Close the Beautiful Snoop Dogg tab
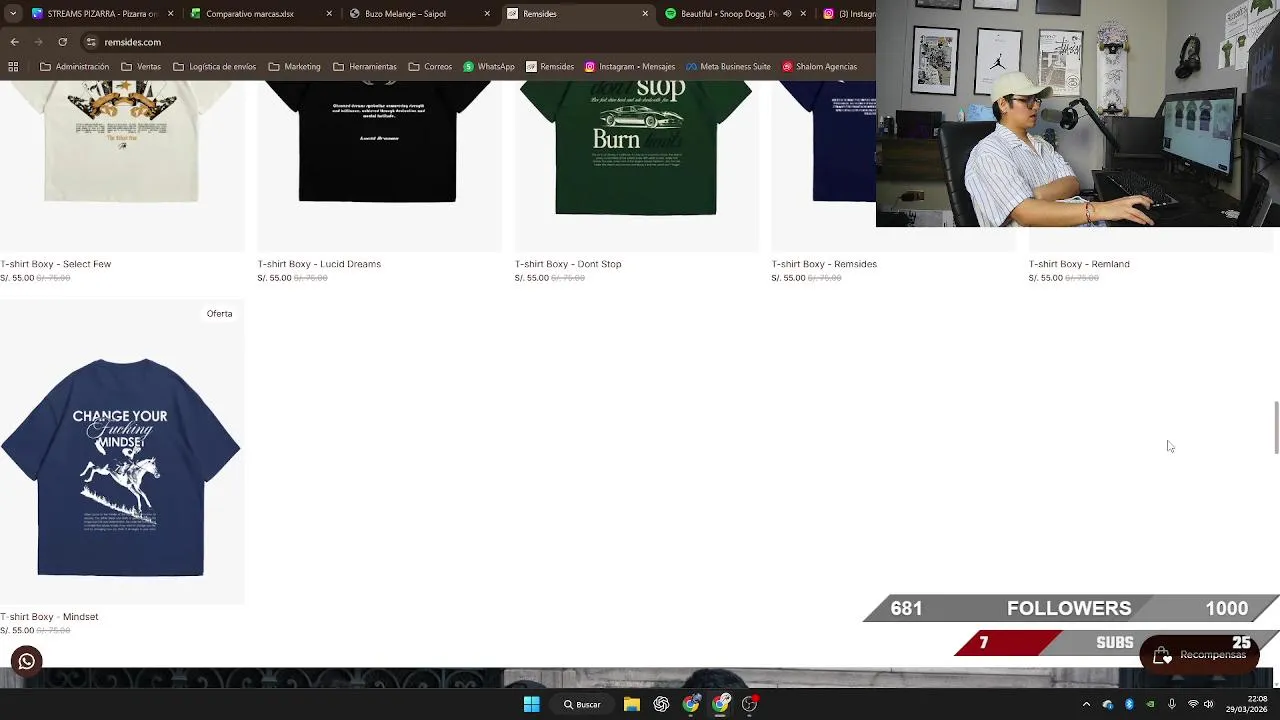 tap(803, 14)
